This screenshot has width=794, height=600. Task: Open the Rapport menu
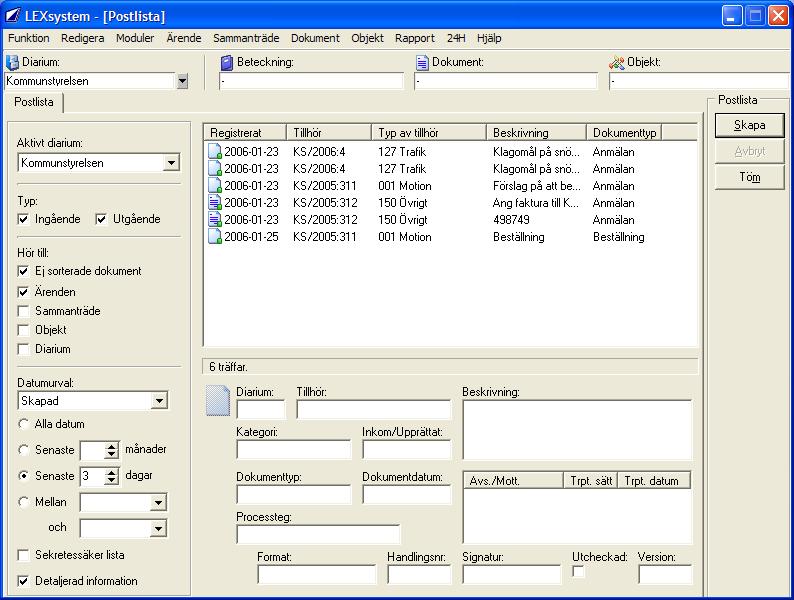pos(415,38)
